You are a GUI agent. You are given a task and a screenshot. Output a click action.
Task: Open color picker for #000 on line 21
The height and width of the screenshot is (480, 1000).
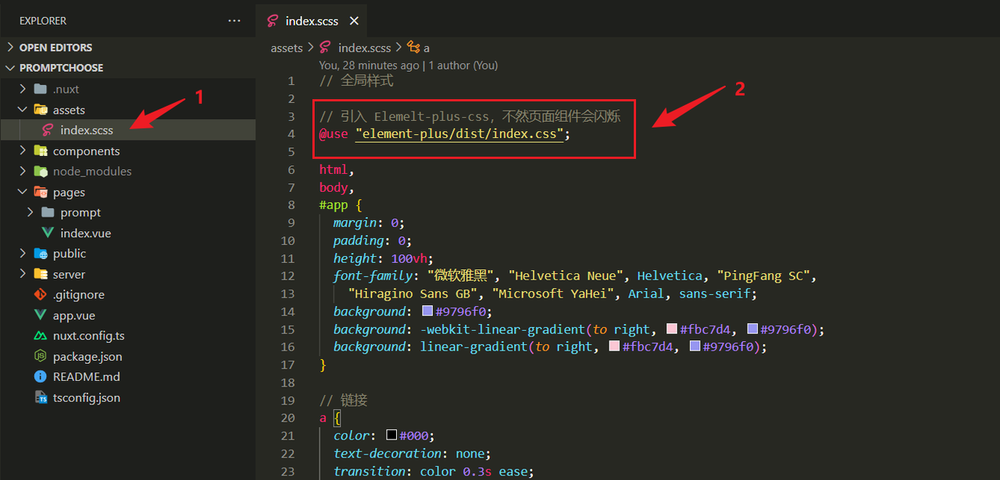[x=392, y=436]
